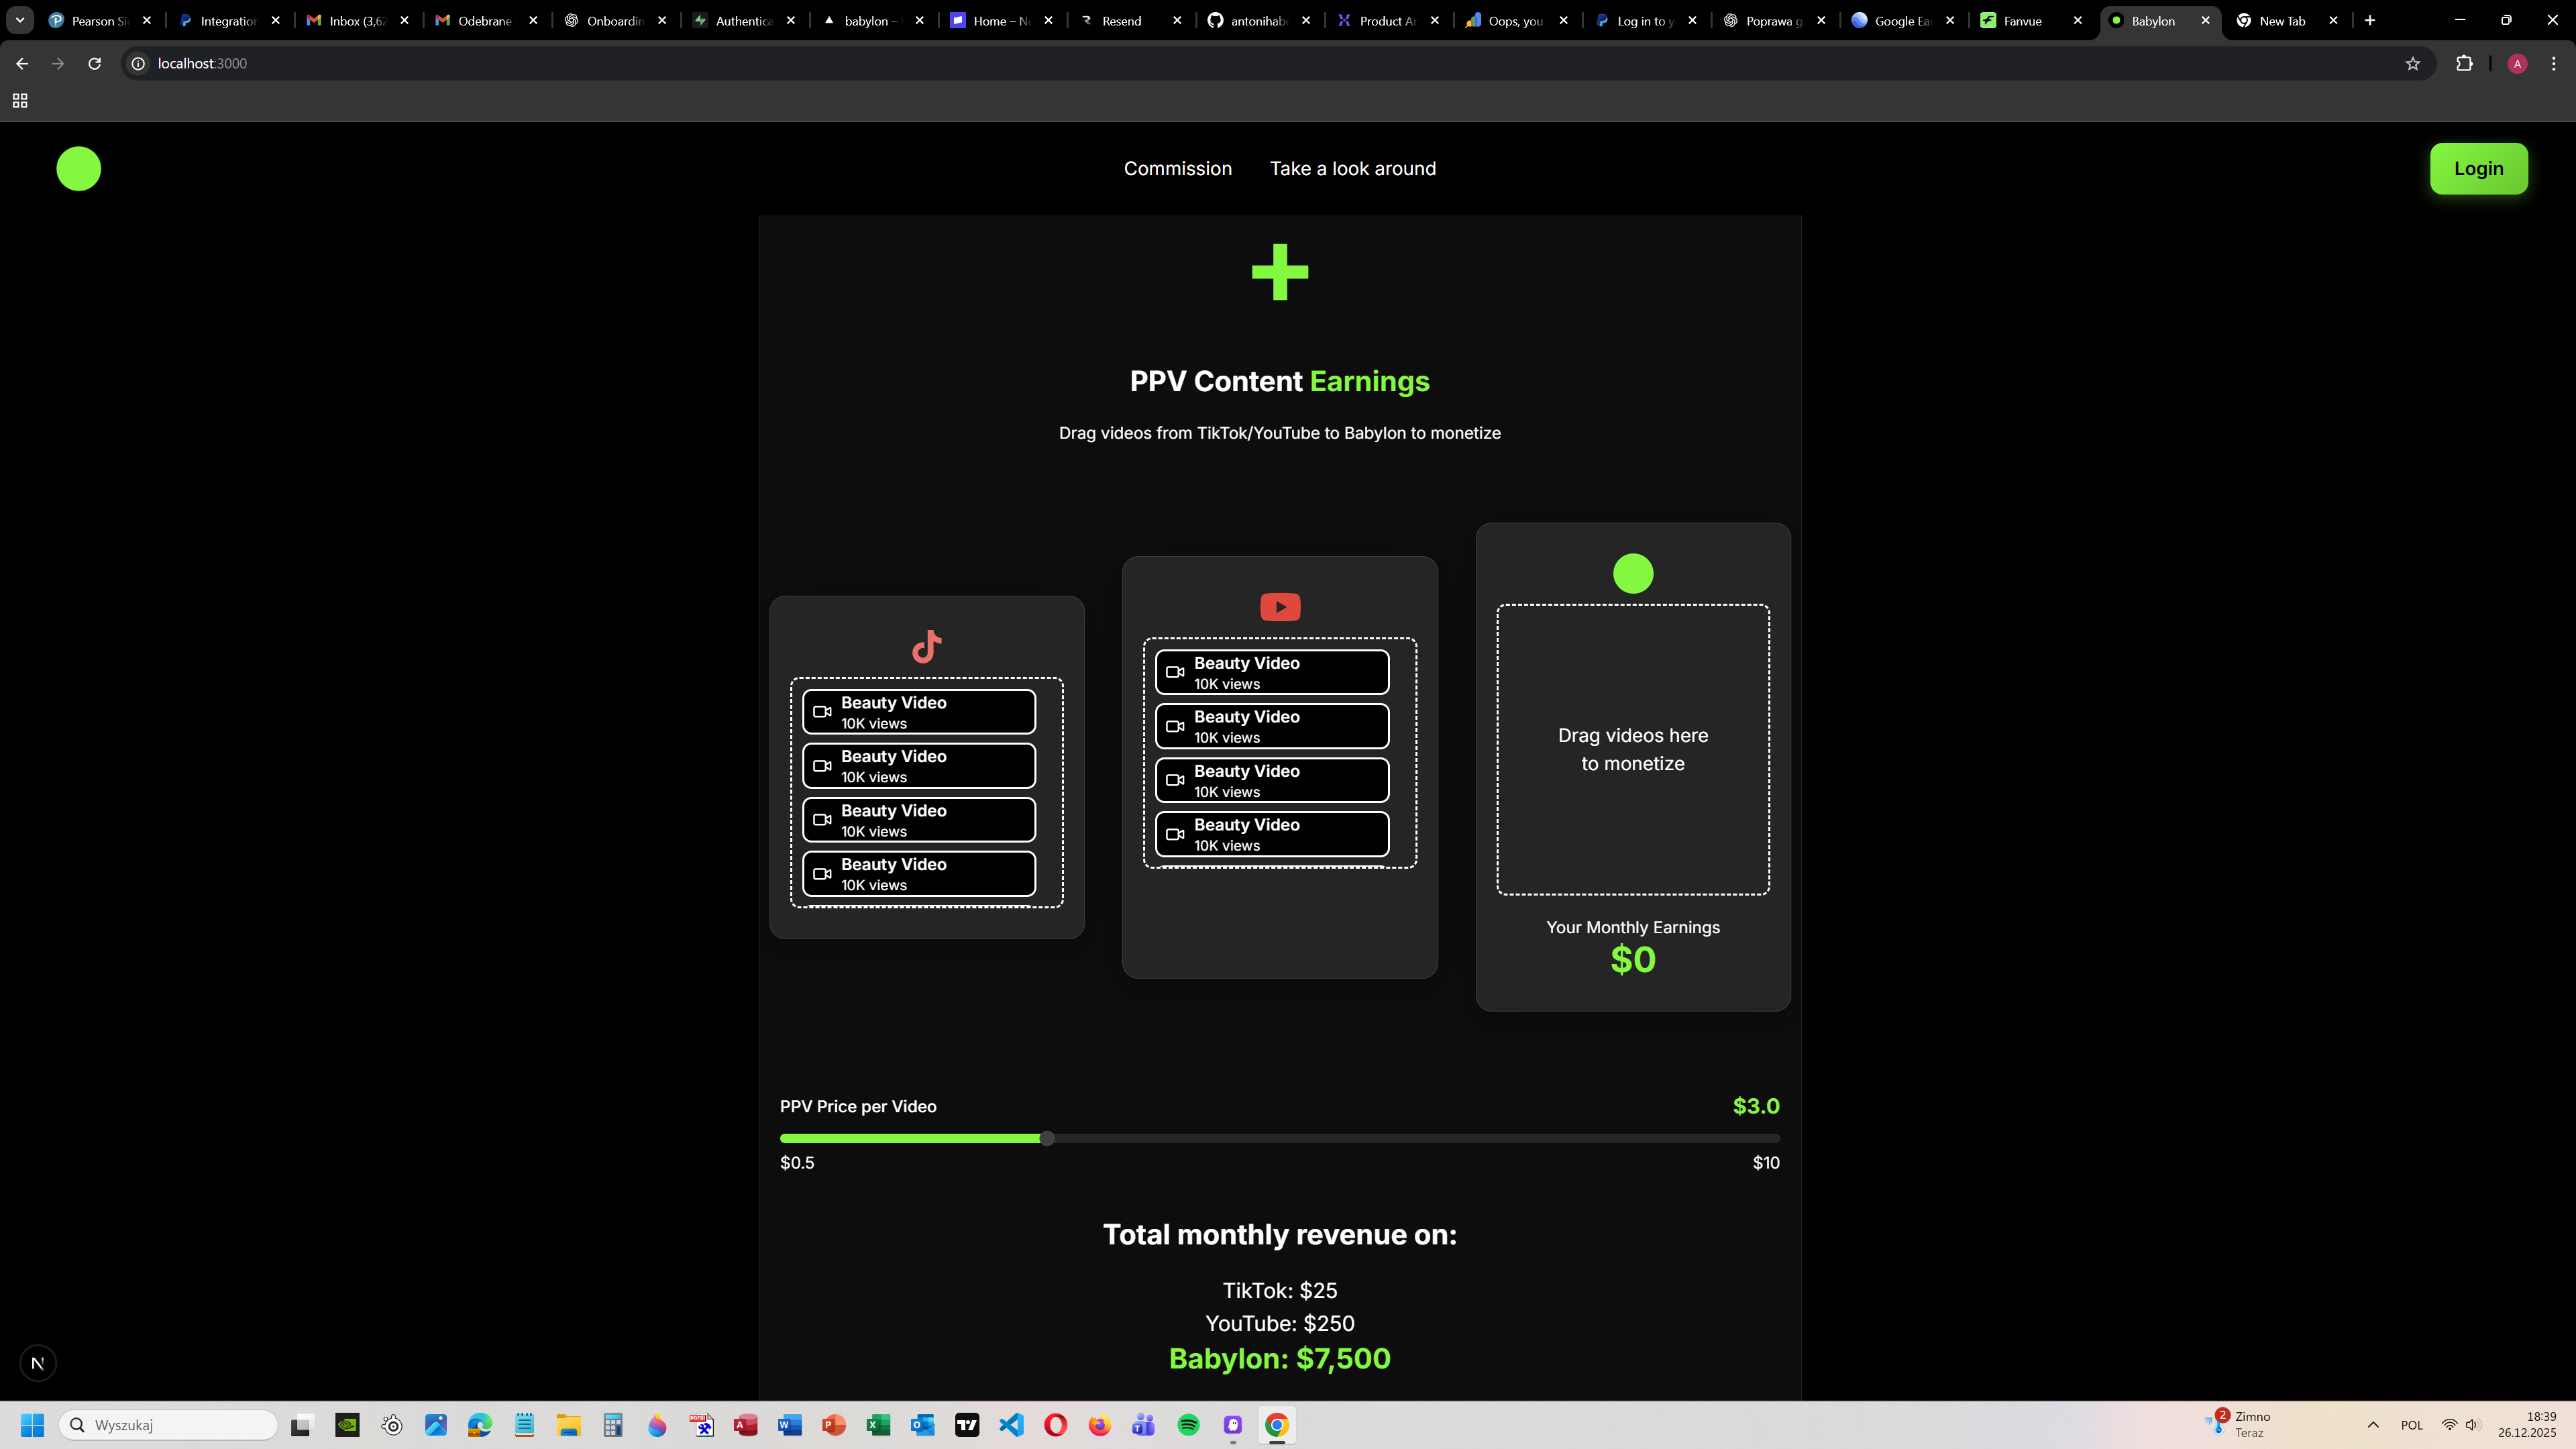Switch to the Resend browser tab

1121,20
